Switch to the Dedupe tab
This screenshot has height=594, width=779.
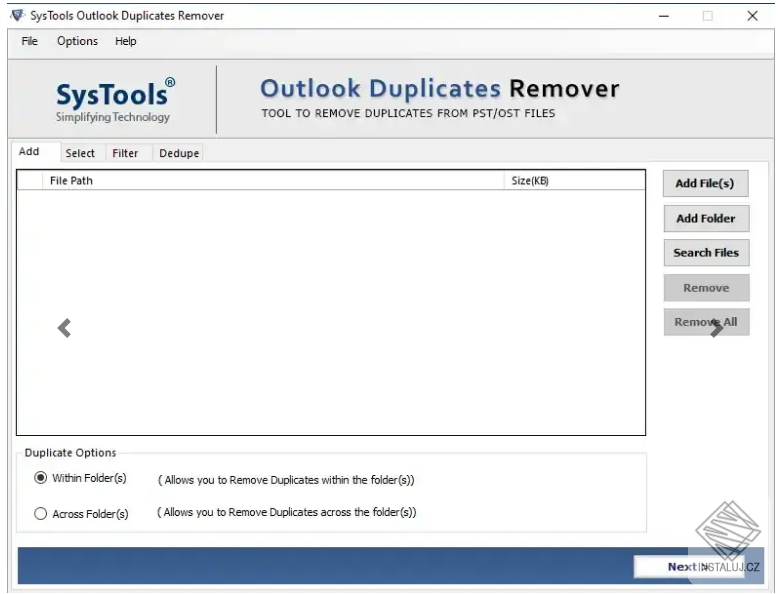click(179, 153)
